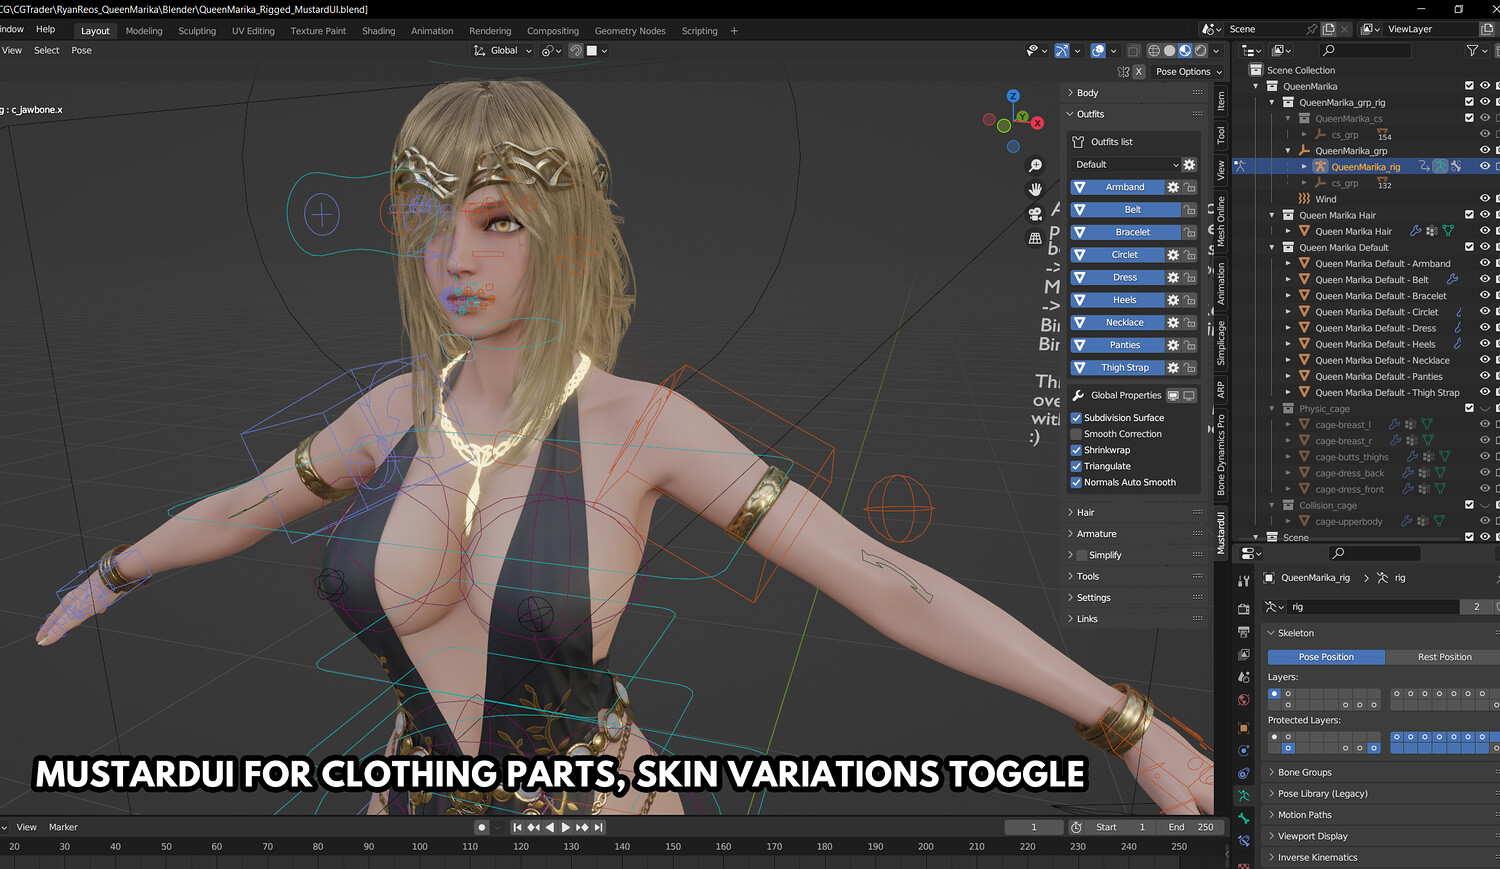This screenshot has width=1500, height=869.
Task: Uncheck Subdivision Surface option
Action: [x=1076, y=418]
